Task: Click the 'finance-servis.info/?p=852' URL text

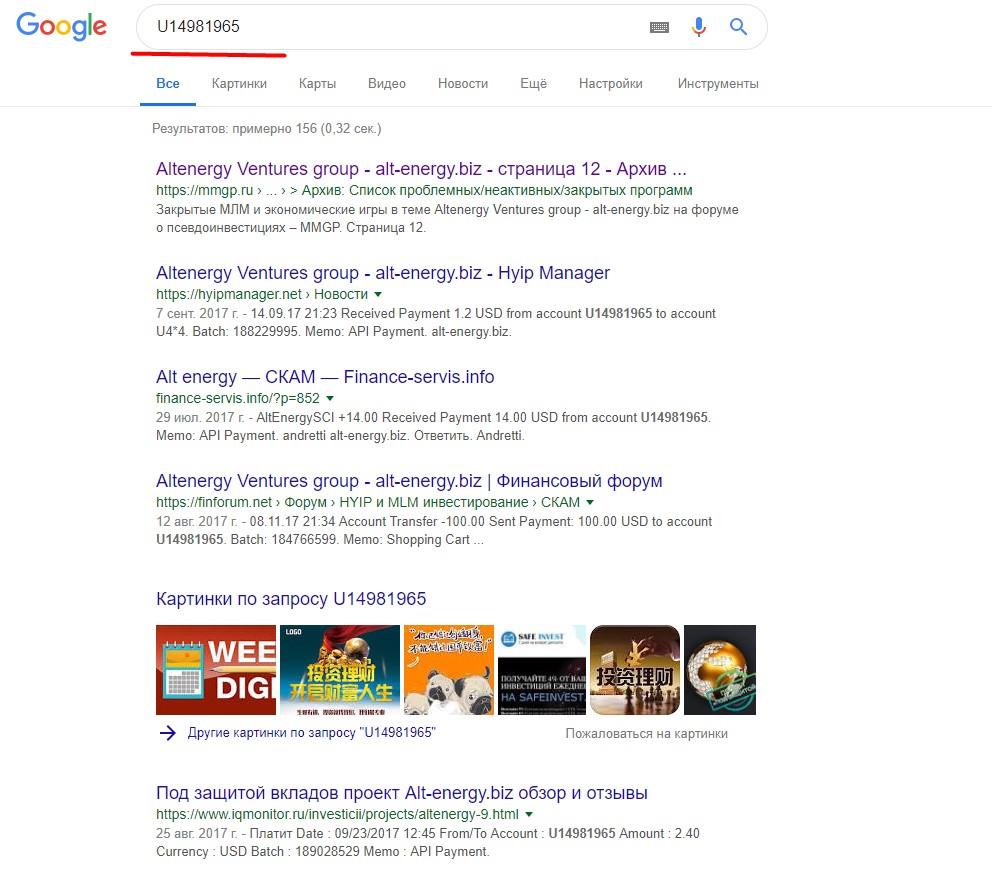Action: (x=238, y=398)
